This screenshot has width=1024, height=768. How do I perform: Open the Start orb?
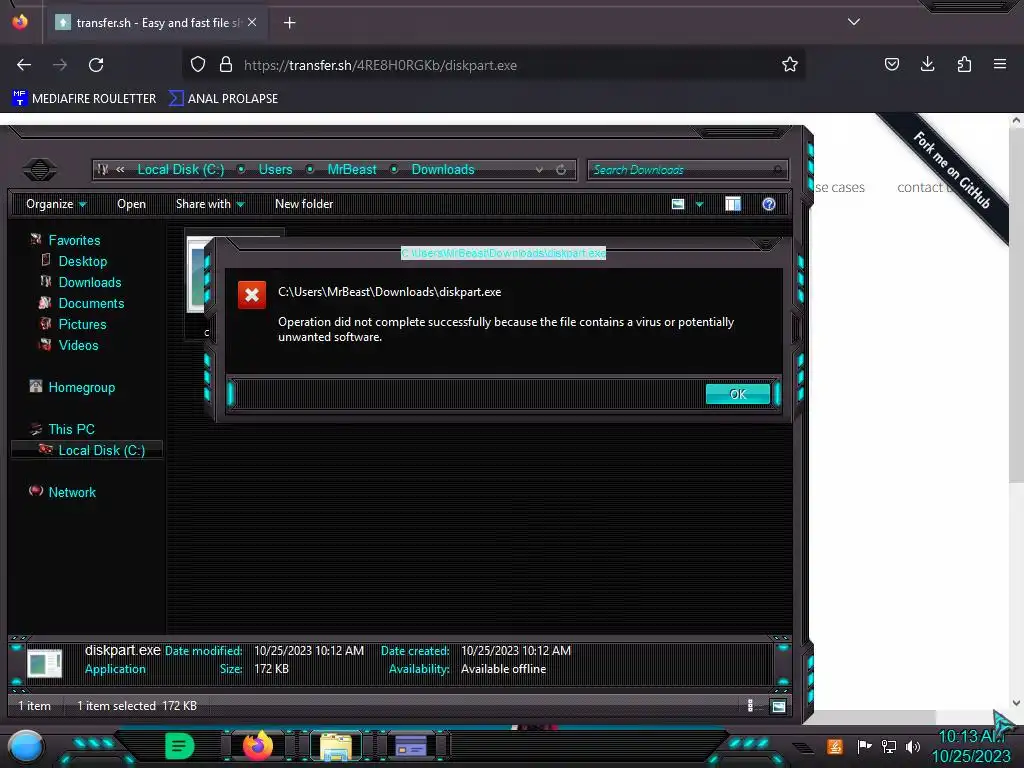click(26, 747)
